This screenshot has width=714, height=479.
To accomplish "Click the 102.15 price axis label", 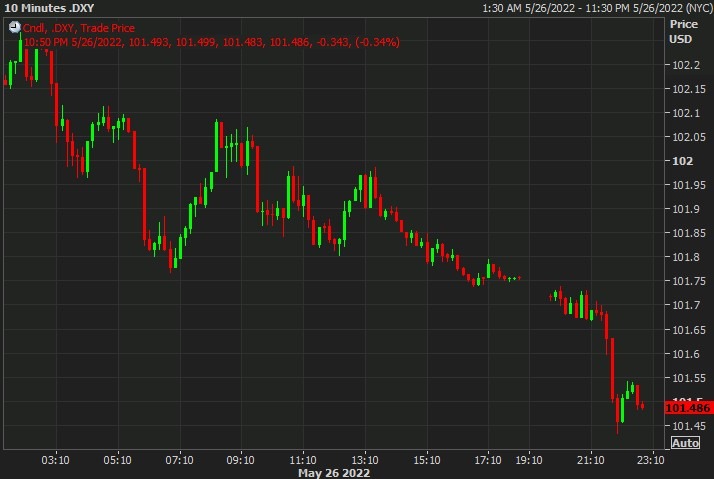I will pyautogui.click(x=689, y=89).
